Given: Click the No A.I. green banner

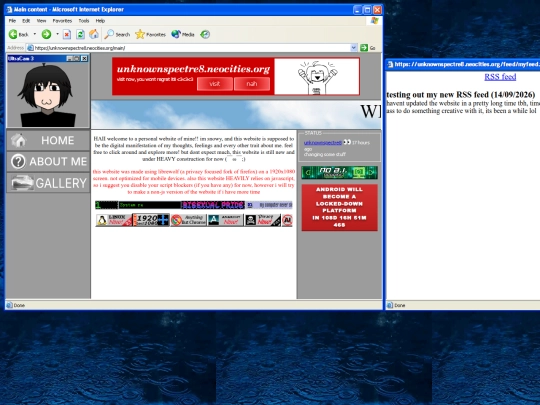Looking at the screenshot, I should [x=339, y=173].
